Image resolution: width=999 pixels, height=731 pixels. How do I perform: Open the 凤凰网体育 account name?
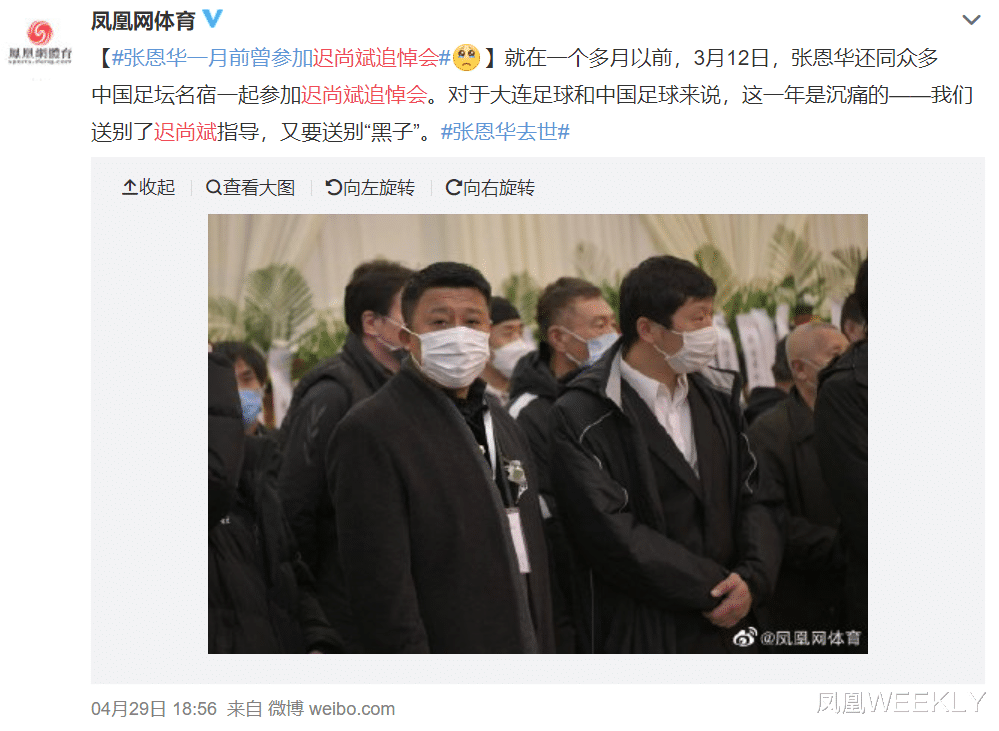click(143, 21)
